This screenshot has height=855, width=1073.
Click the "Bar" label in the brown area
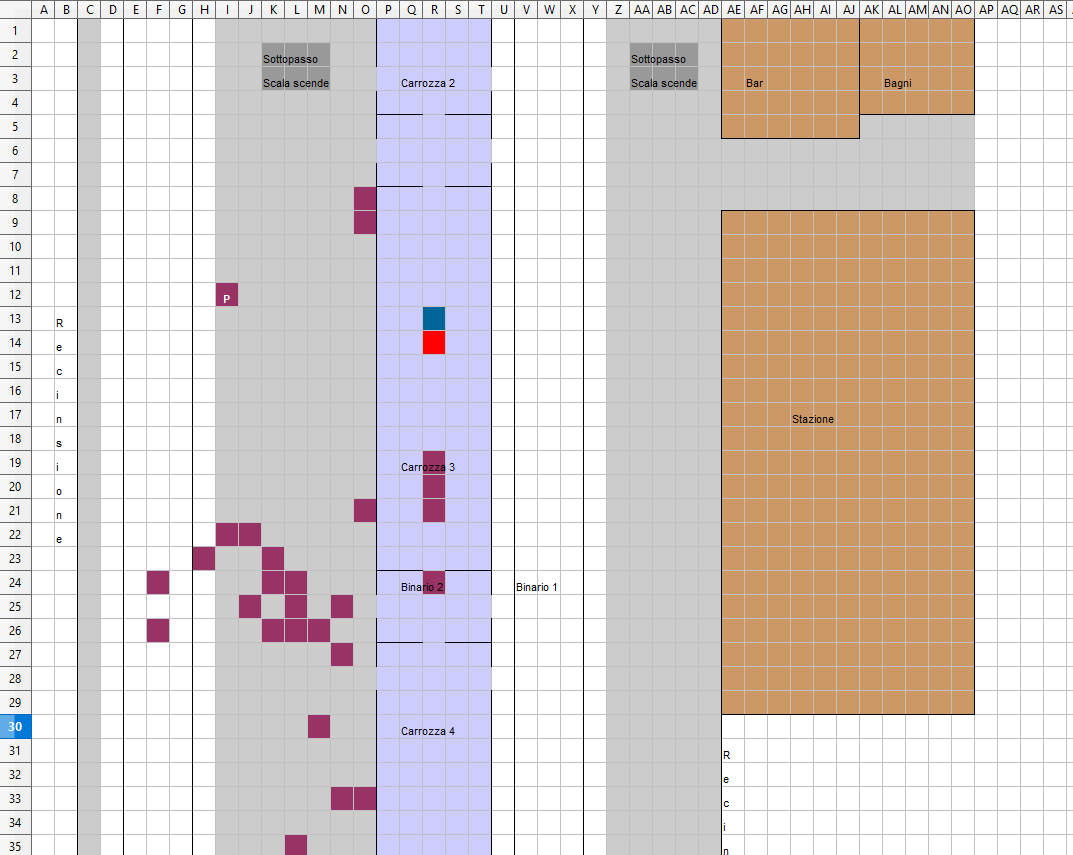tap(754, 83)
